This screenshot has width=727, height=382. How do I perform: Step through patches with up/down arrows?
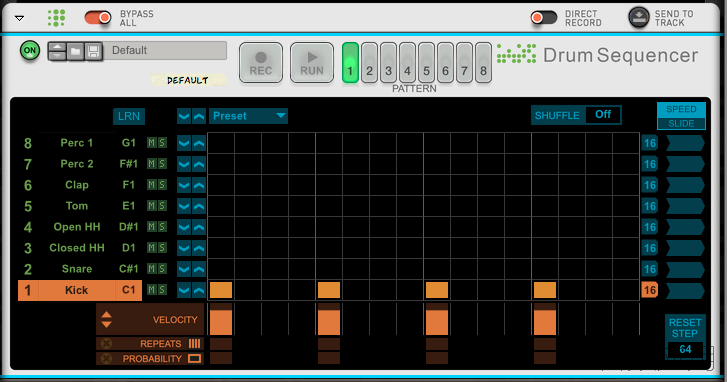pyautogui.click(x=57, y=51)
